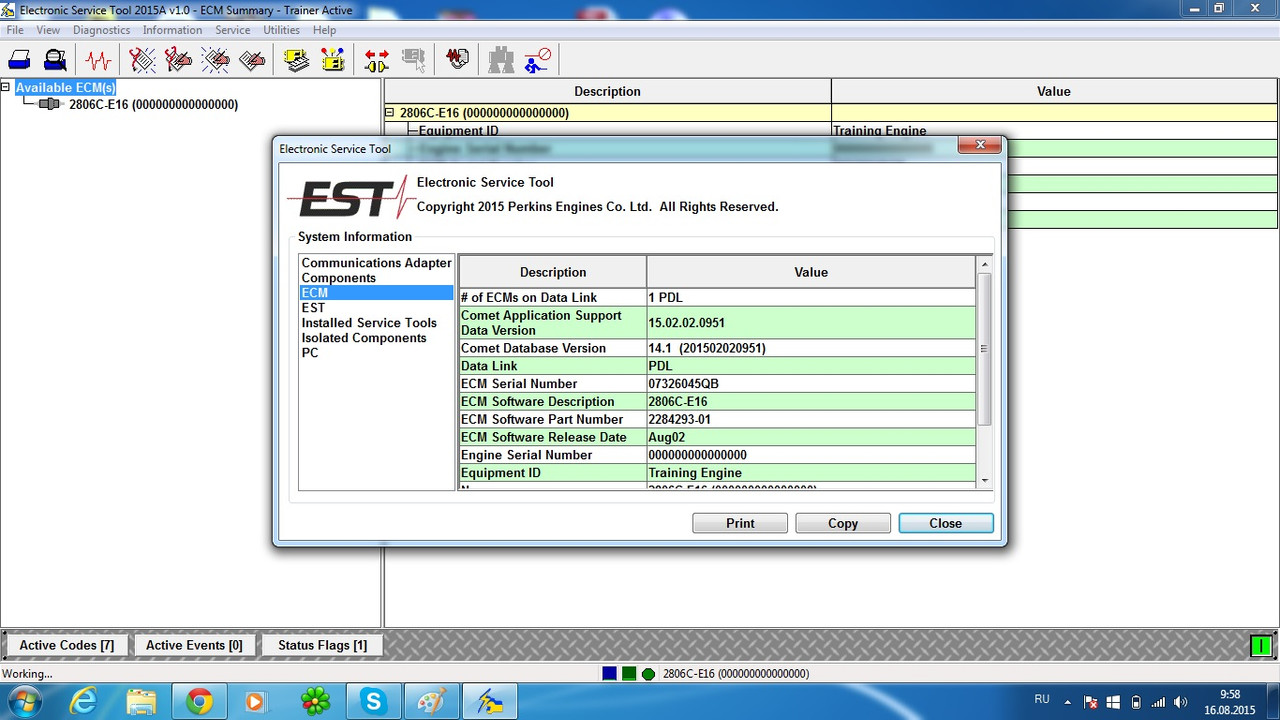Open the Information menu

tap(172, 30)
